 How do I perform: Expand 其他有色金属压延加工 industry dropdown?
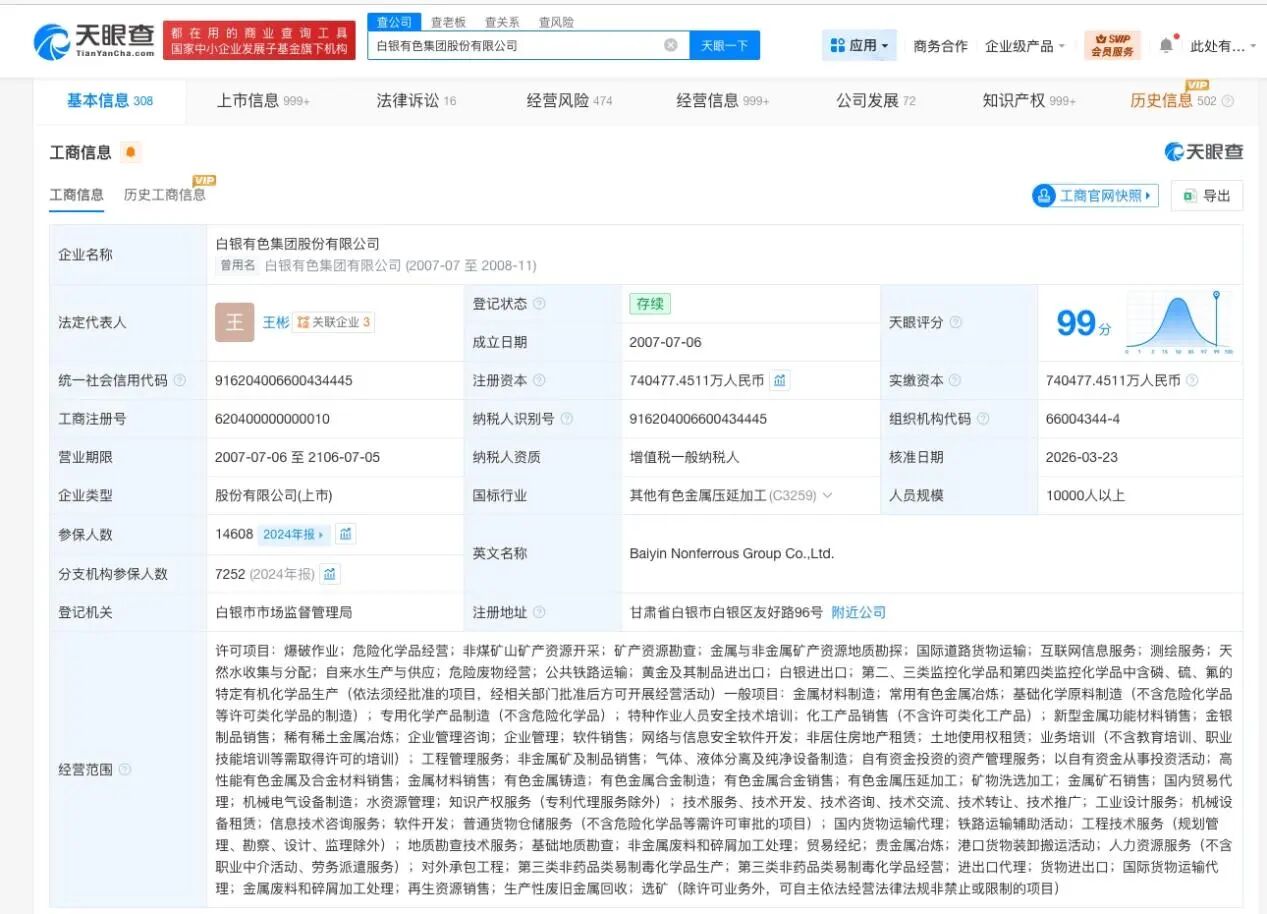(x=826, y=495)
